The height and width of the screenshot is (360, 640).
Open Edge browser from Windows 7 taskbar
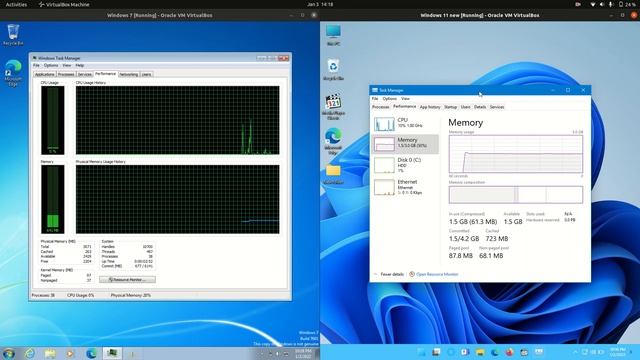coord(91,353)
